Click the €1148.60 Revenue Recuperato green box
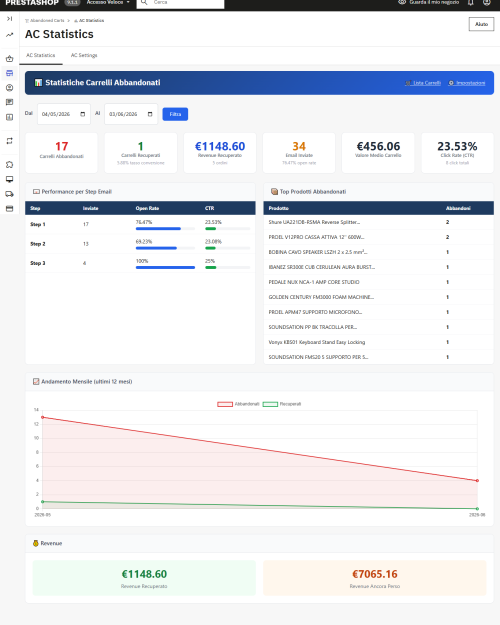This screenshot has height=625, width=500. 144,578
